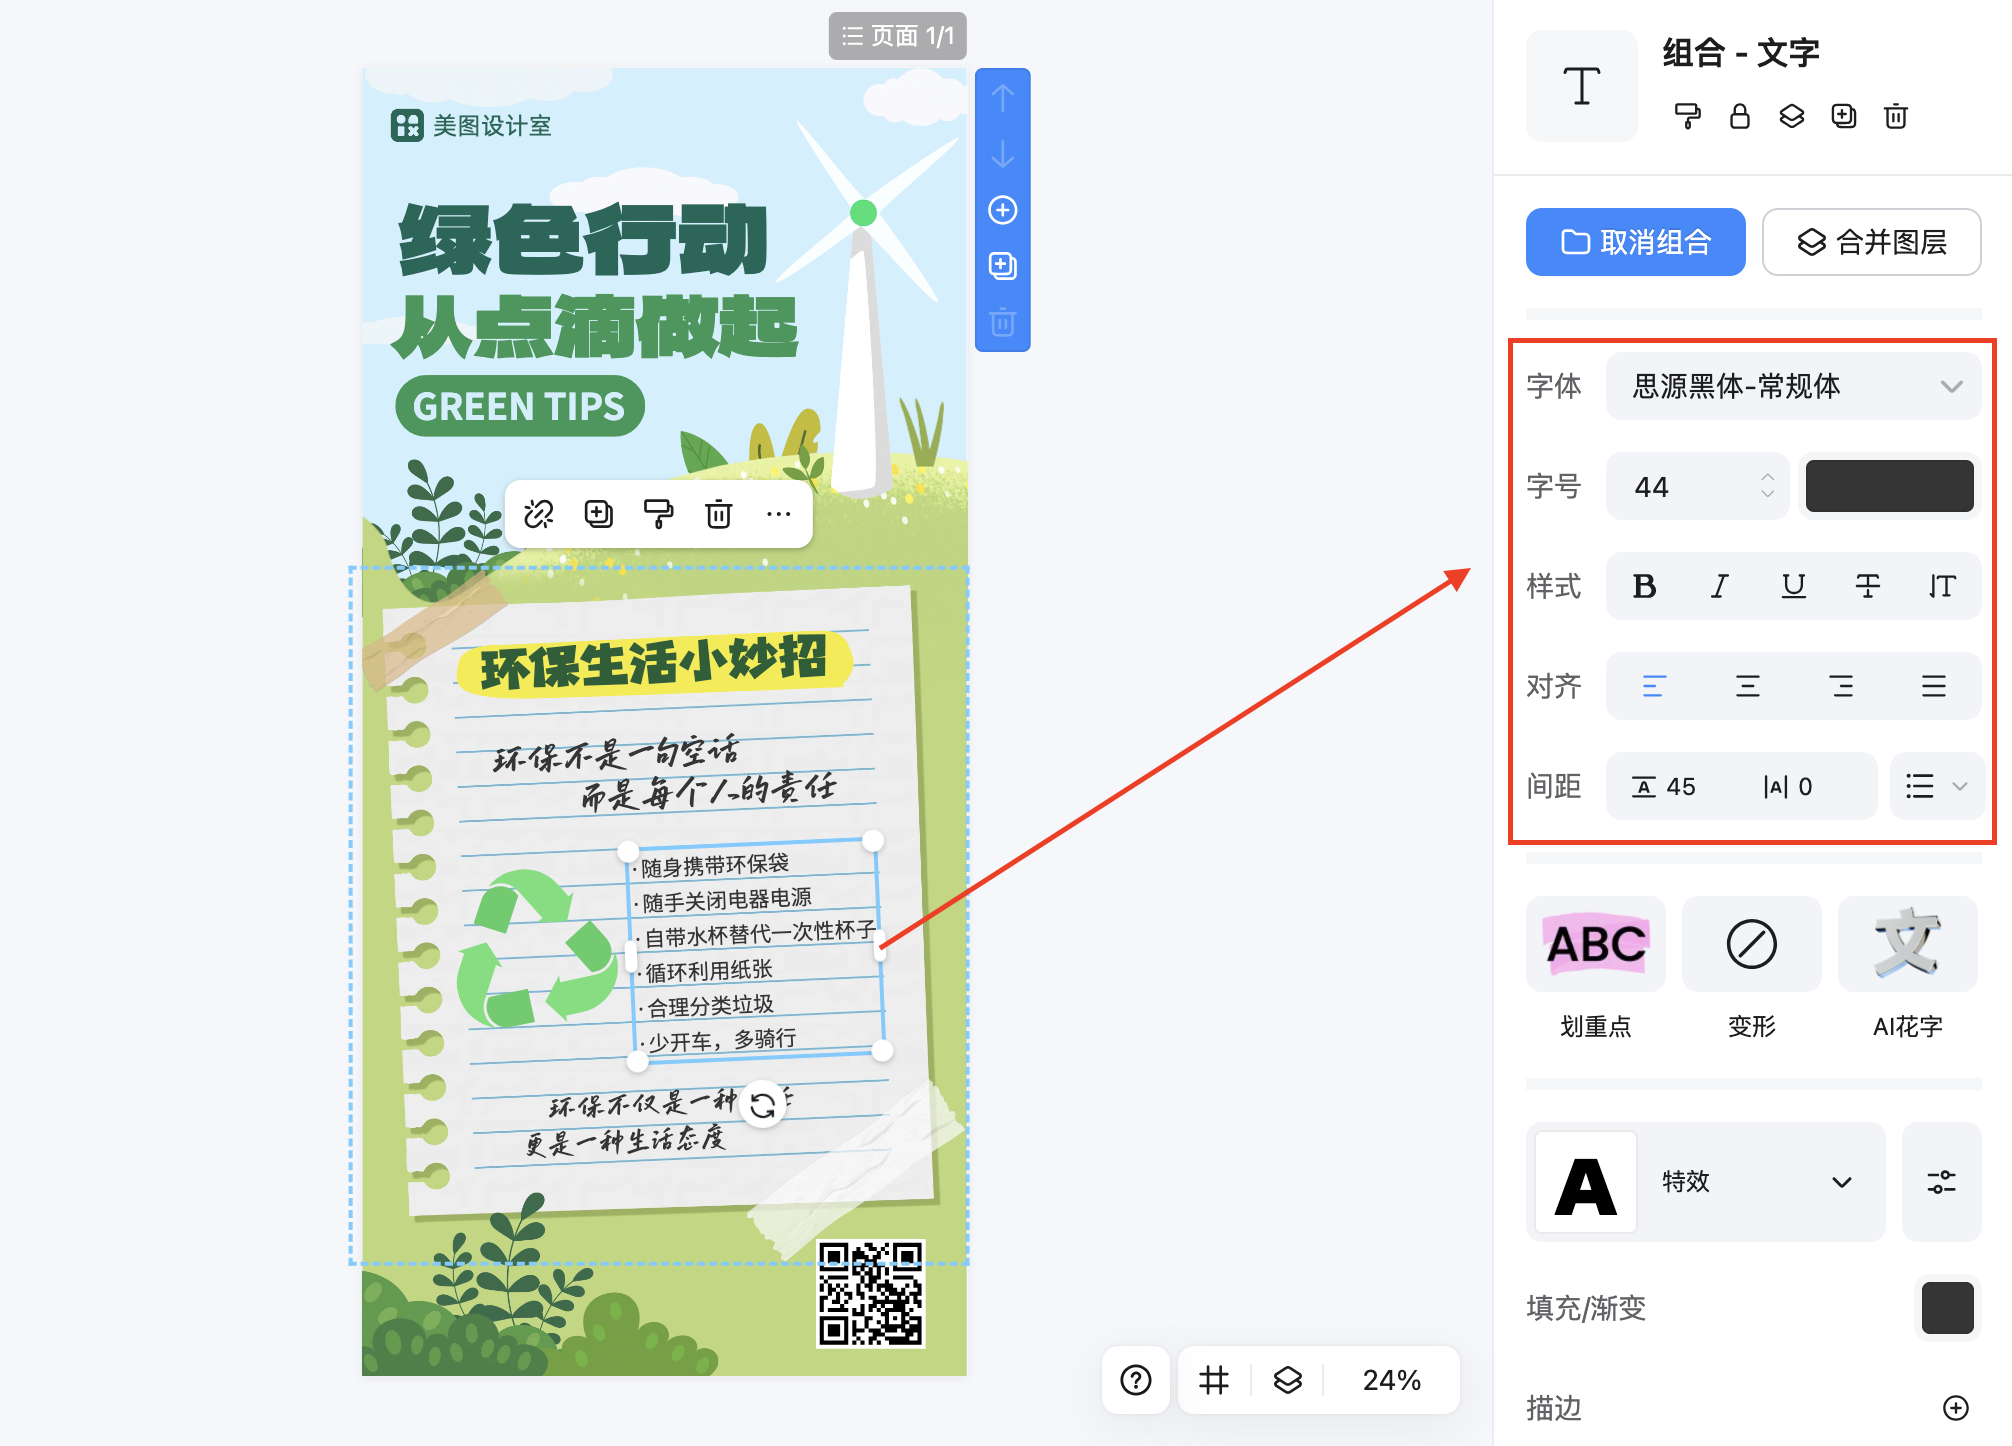Toggle bold text style

[x=1644, y=586]
